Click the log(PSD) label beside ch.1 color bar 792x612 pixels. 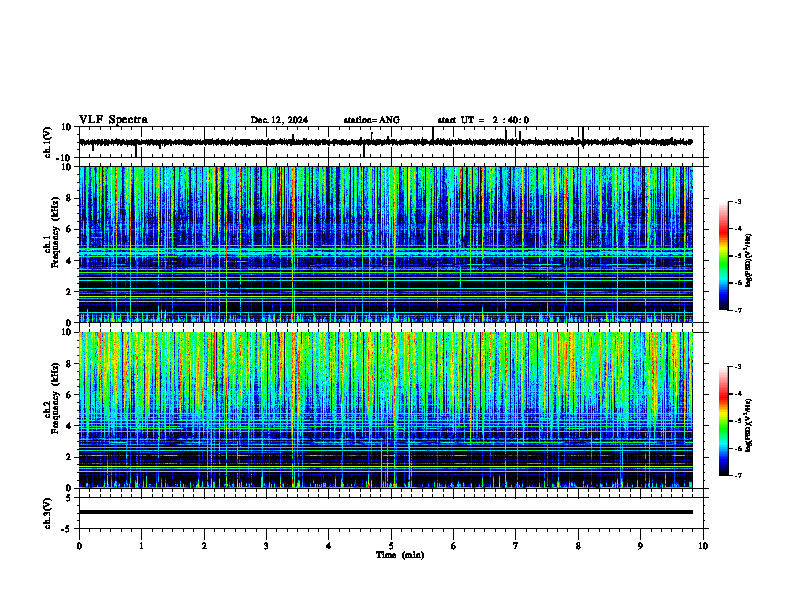tap(749, 261)
